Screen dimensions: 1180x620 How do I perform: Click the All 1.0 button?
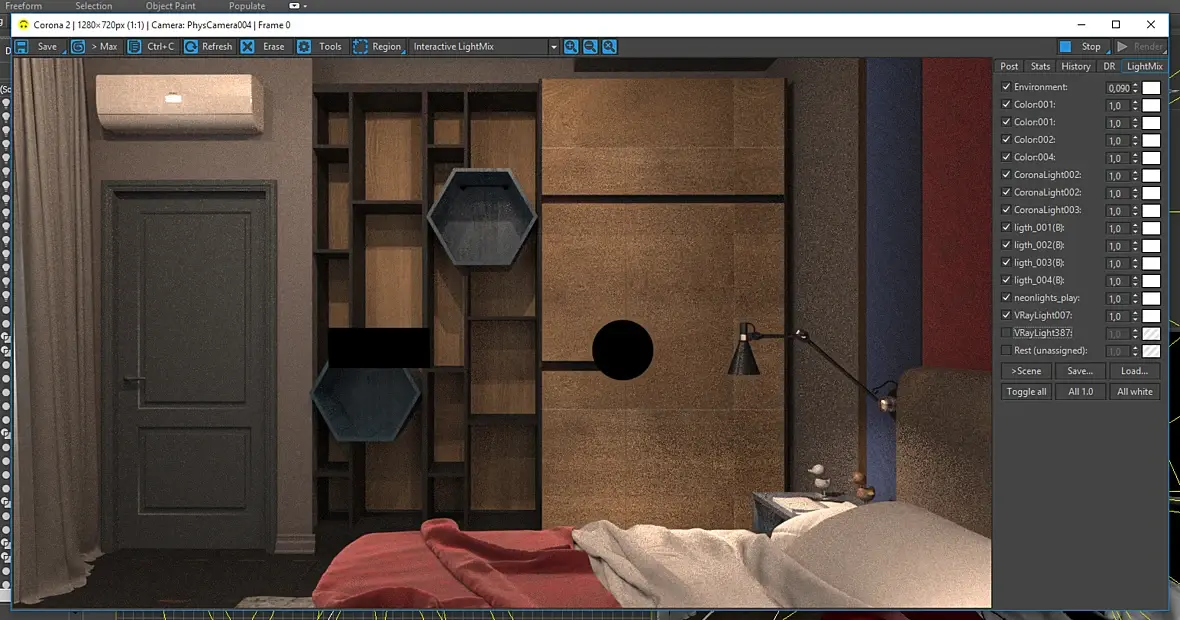pos(1080,391)
